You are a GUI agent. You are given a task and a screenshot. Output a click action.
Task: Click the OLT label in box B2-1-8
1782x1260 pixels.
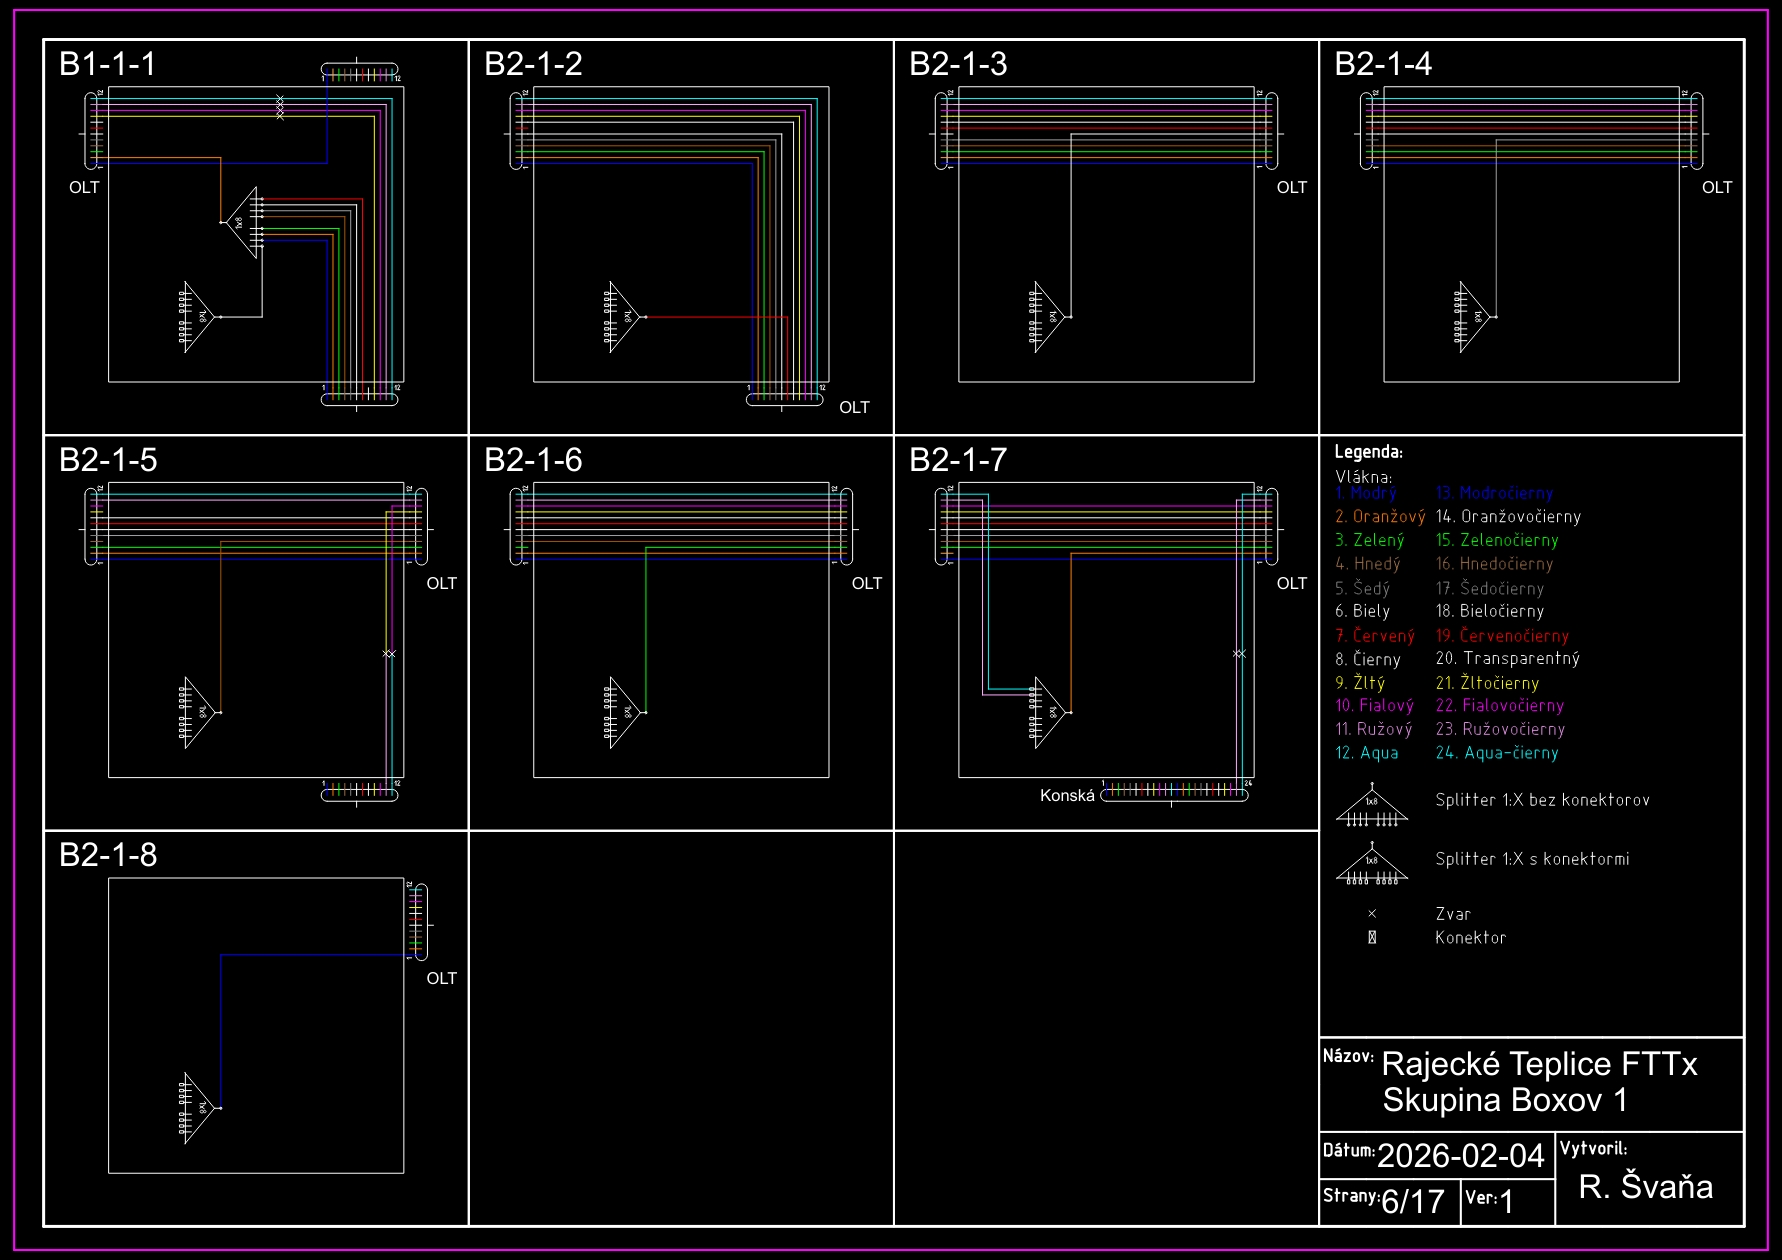pos(441,979)
